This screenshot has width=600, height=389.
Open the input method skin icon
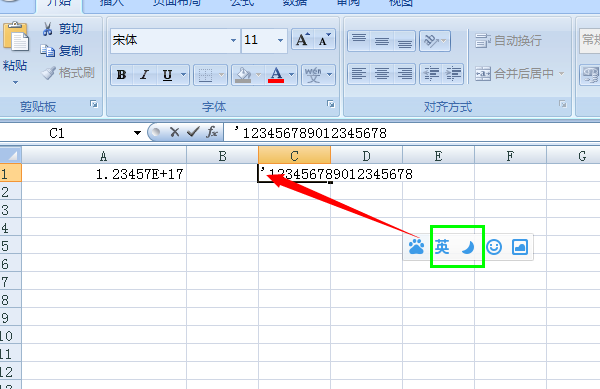pos(520,247)
